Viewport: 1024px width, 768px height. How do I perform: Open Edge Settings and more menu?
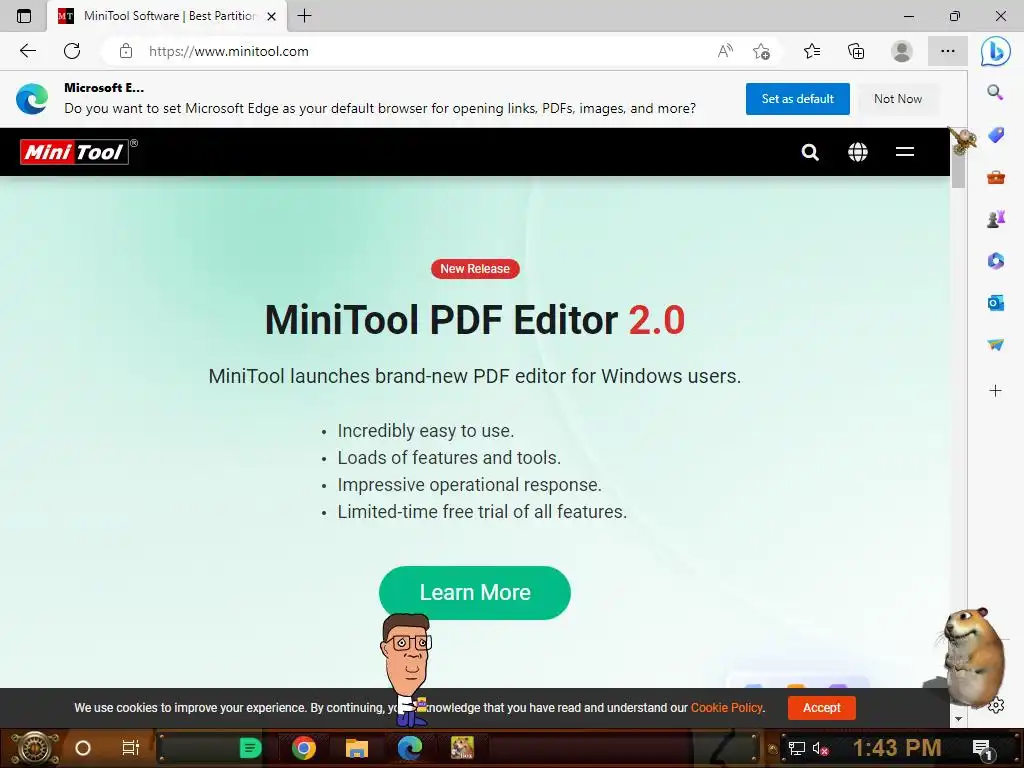[948, 51]
